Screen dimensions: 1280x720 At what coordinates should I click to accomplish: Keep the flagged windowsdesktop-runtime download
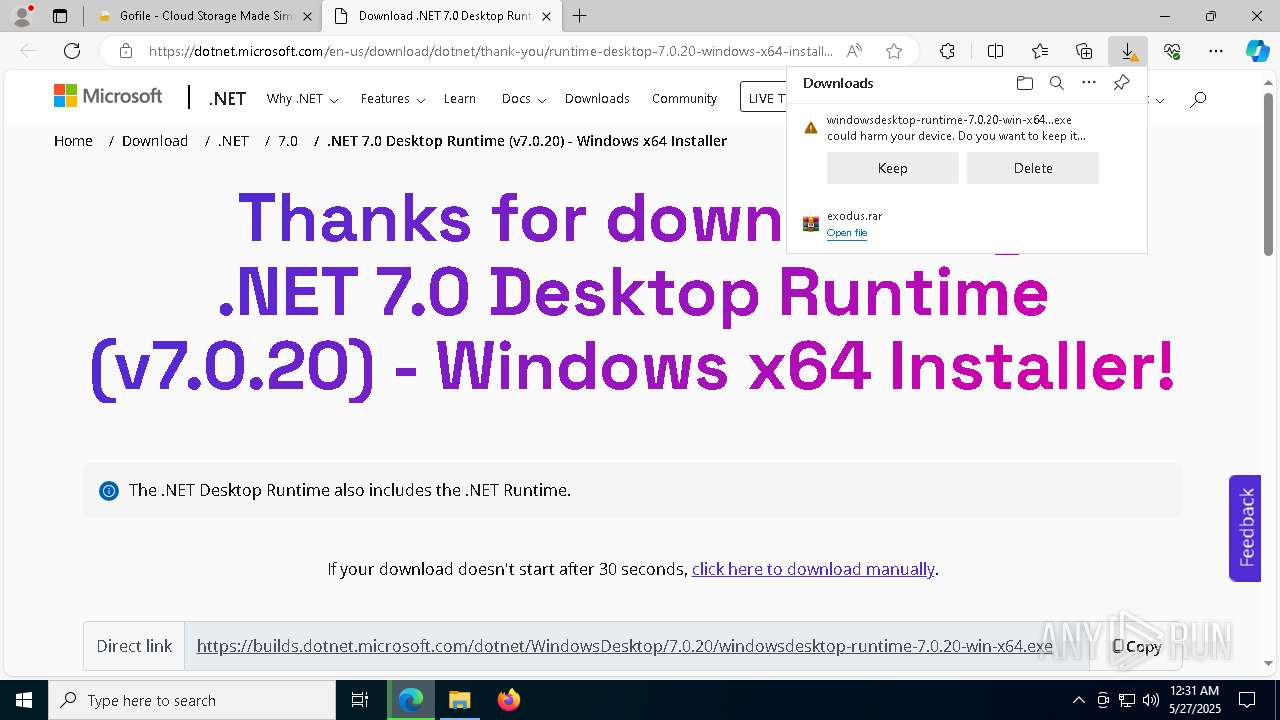(892, 168)
